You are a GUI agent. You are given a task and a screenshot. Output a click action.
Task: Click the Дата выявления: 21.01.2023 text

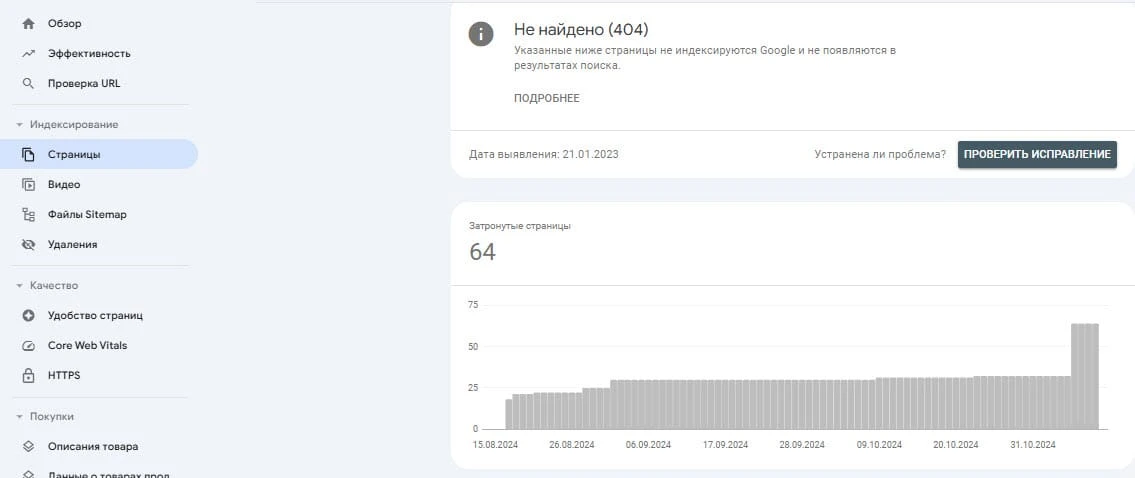[544, 154]
